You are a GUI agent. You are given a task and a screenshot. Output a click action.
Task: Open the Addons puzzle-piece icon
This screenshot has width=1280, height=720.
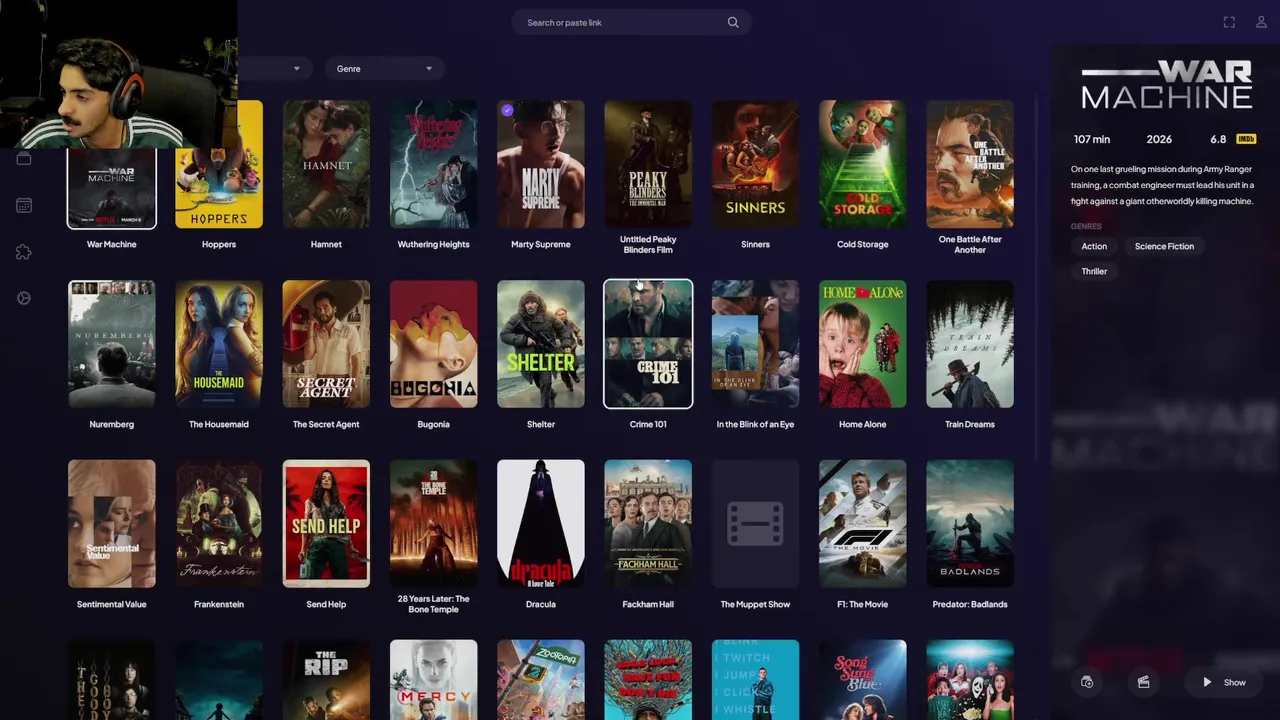click(24, 252)
